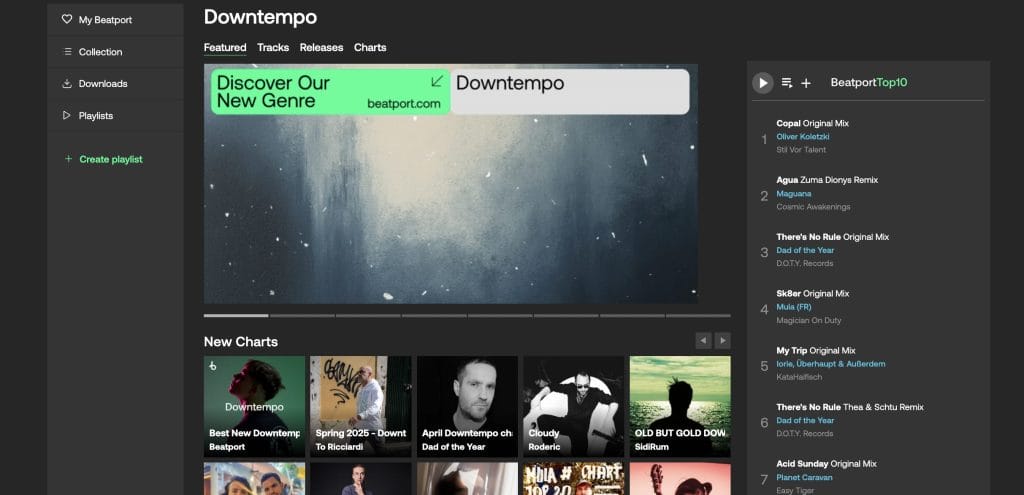Click the plus icon beside Create playlist

tap(68, 159)
